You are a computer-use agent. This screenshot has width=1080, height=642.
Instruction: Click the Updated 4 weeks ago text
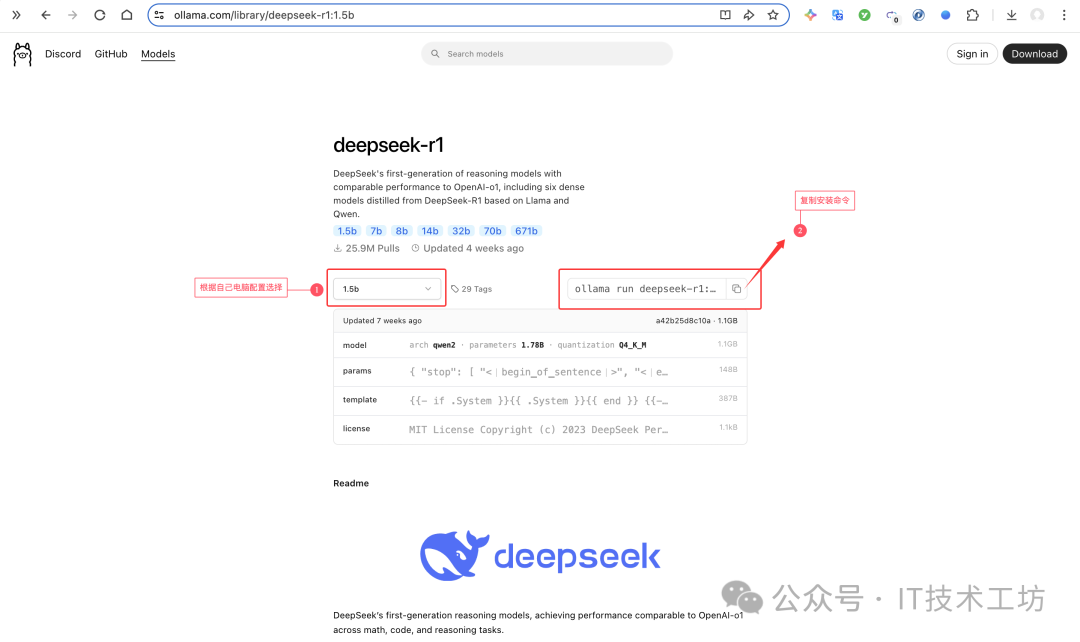pos(468,248)
